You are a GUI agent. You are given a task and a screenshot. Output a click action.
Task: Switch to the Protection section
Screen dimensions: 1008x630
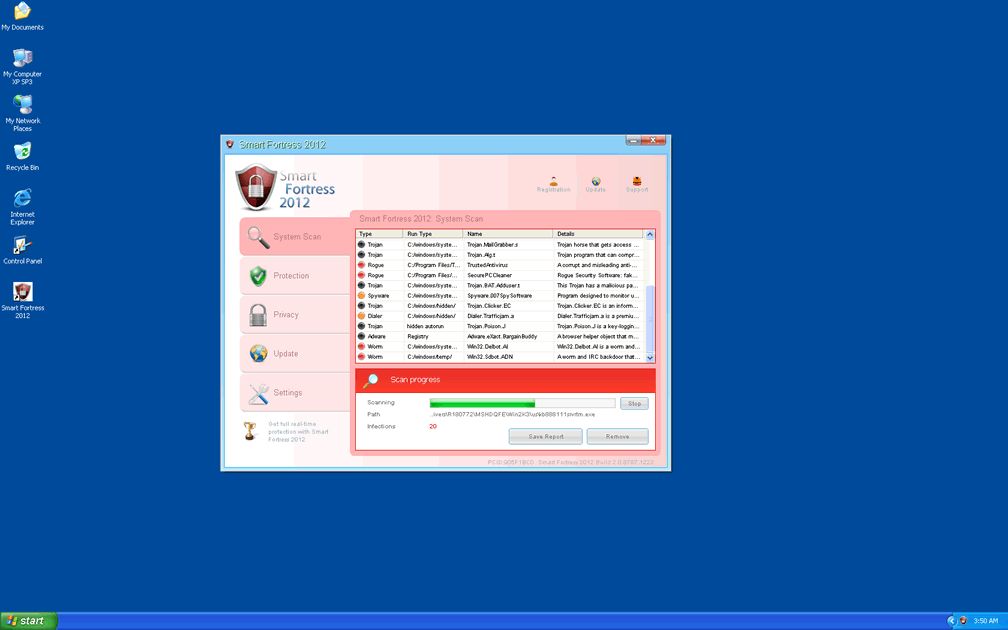(258, 276)
